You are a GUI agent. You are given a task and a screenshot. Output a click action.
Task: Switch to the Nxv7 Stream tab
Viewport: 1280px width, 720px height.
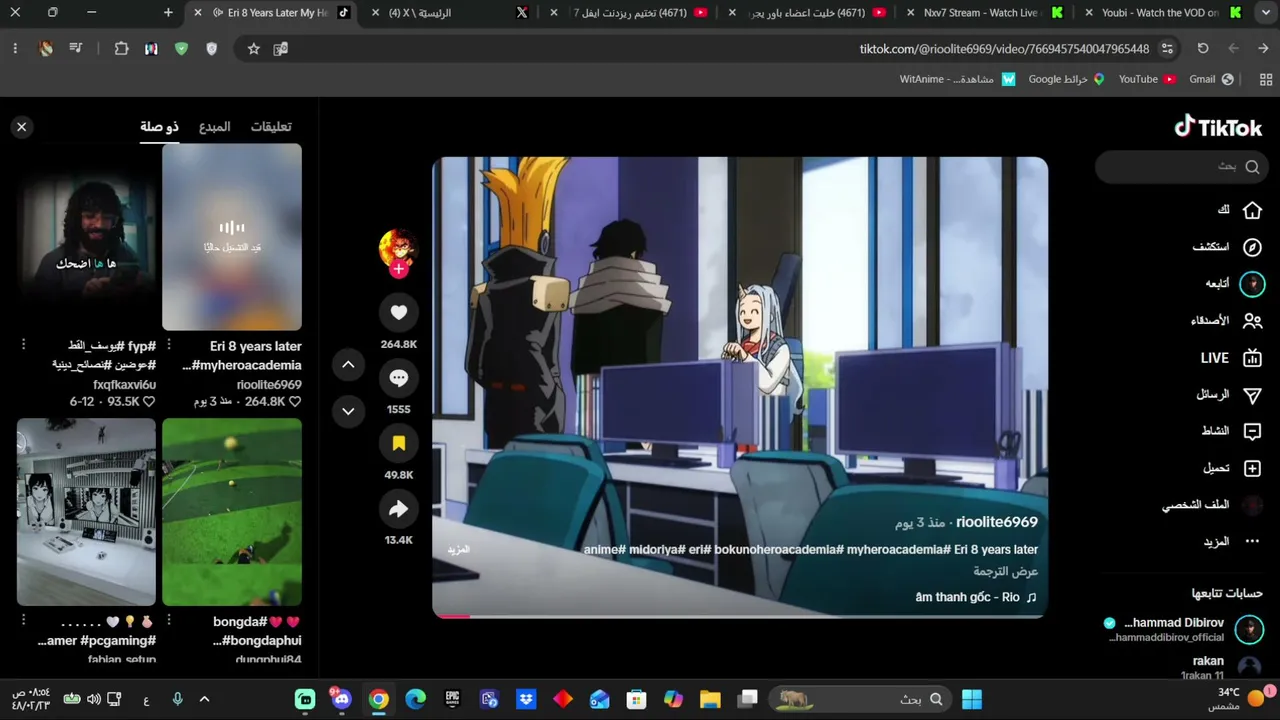[983, 13]
